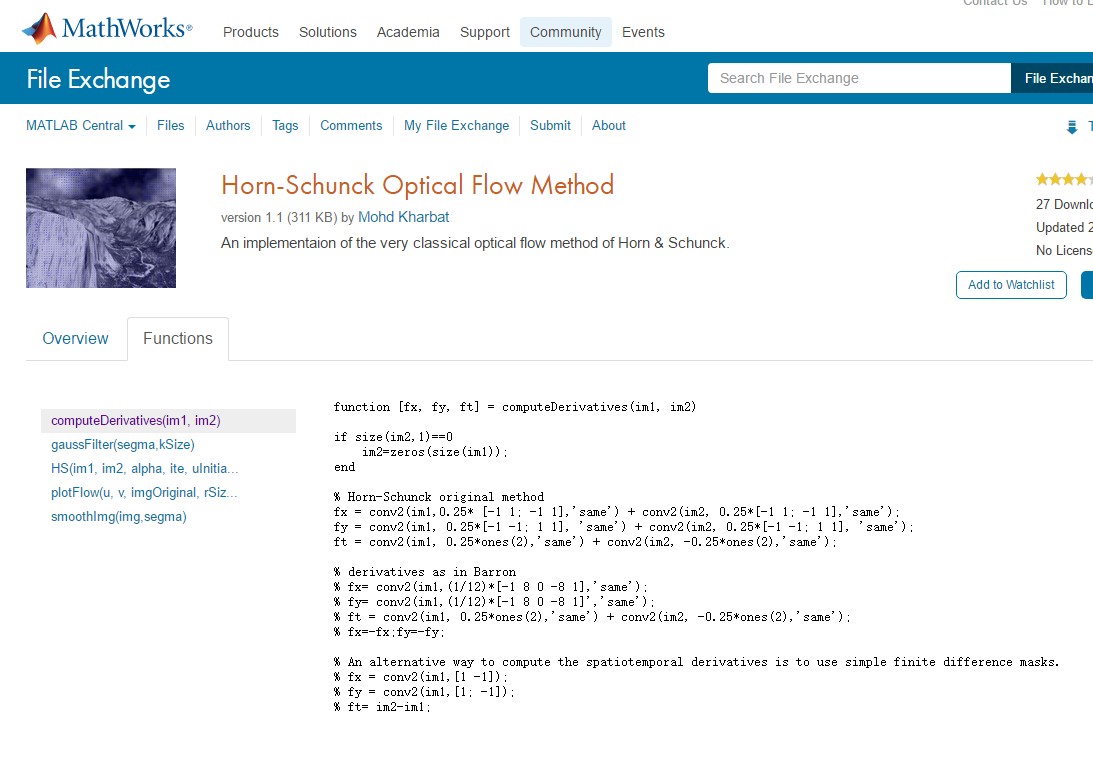Open the Products menu
The width and height of the screenshot is (1093, 764).
pos(251,32)
